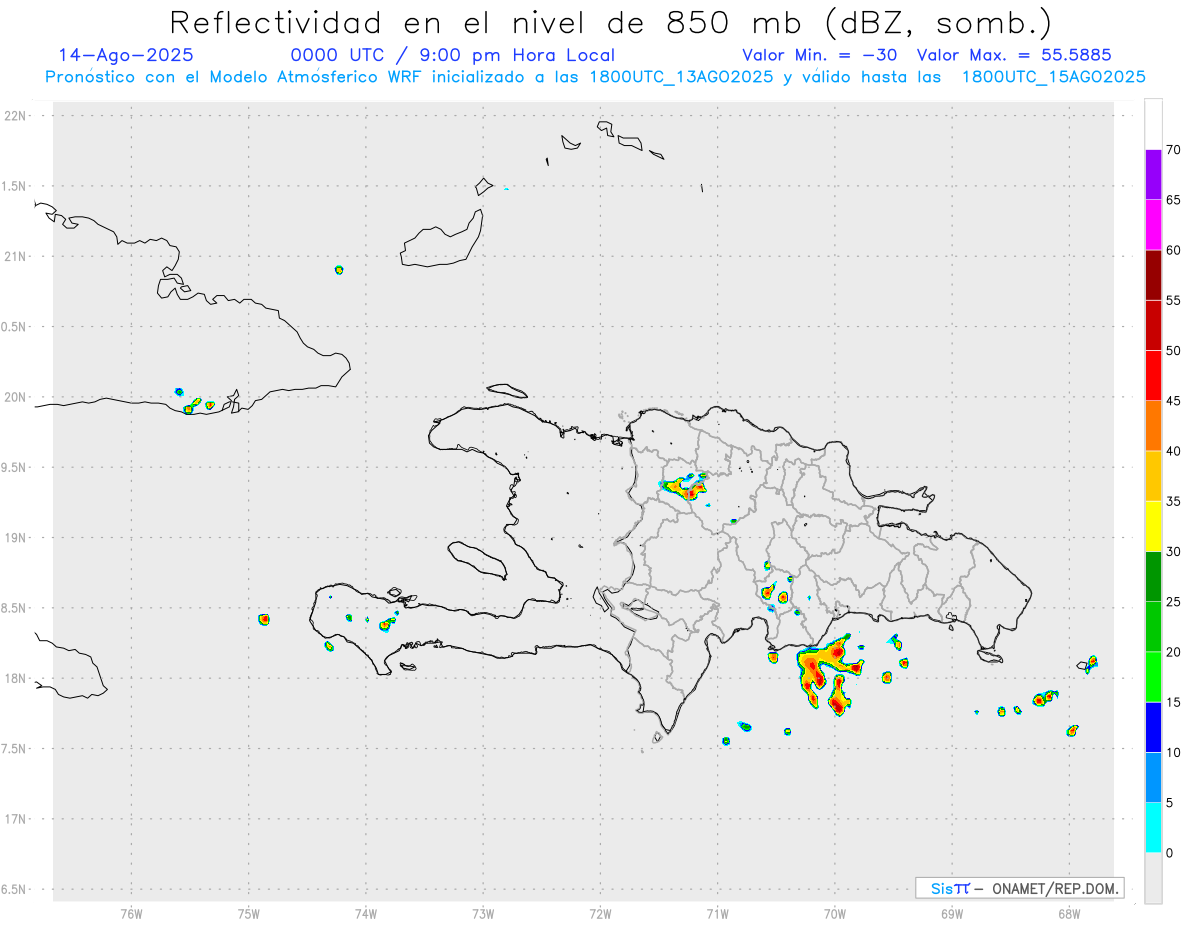Select the date text "14-Ago-2025"
Viewport: 1200px width, 927px height.
(126, 55)
